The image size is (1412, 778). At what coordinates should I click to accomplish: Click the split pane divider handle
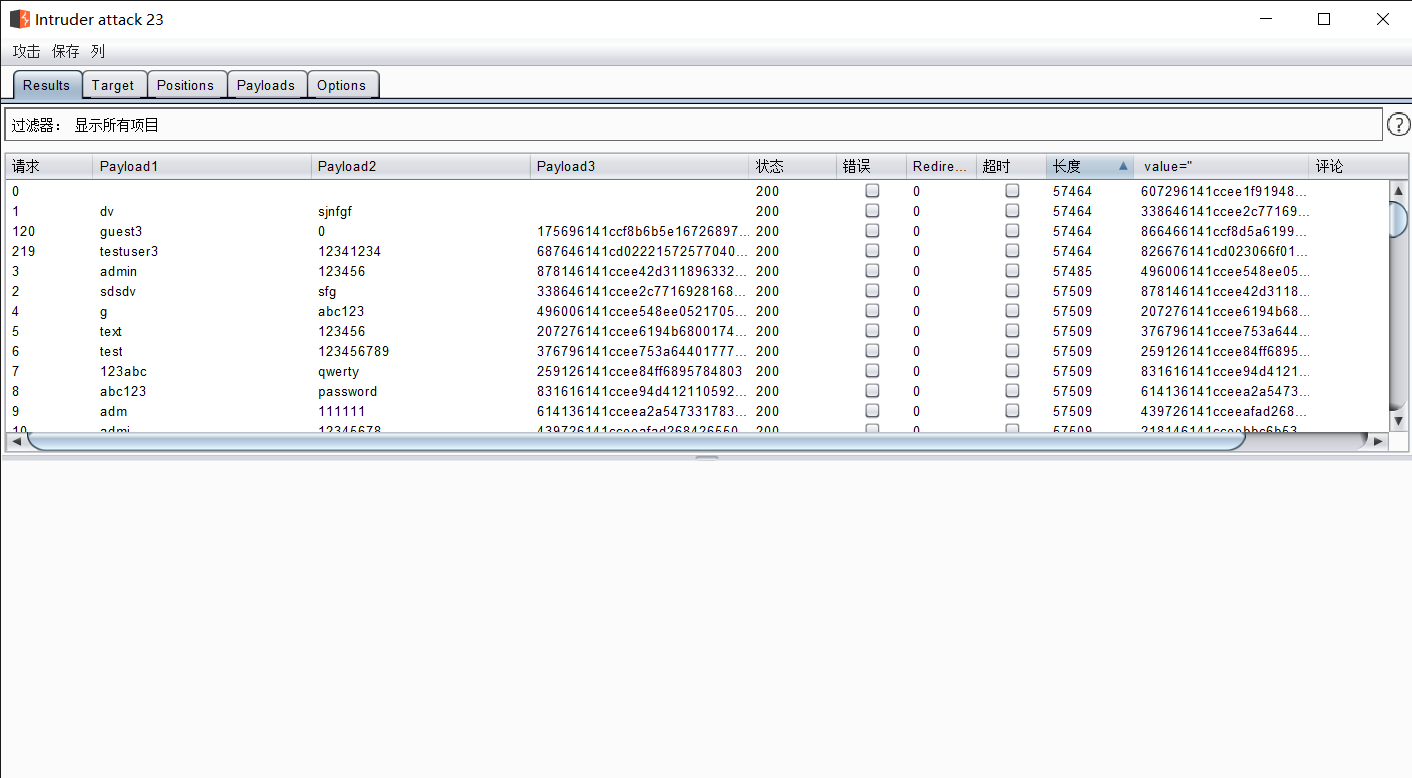(x=707, y=458)
